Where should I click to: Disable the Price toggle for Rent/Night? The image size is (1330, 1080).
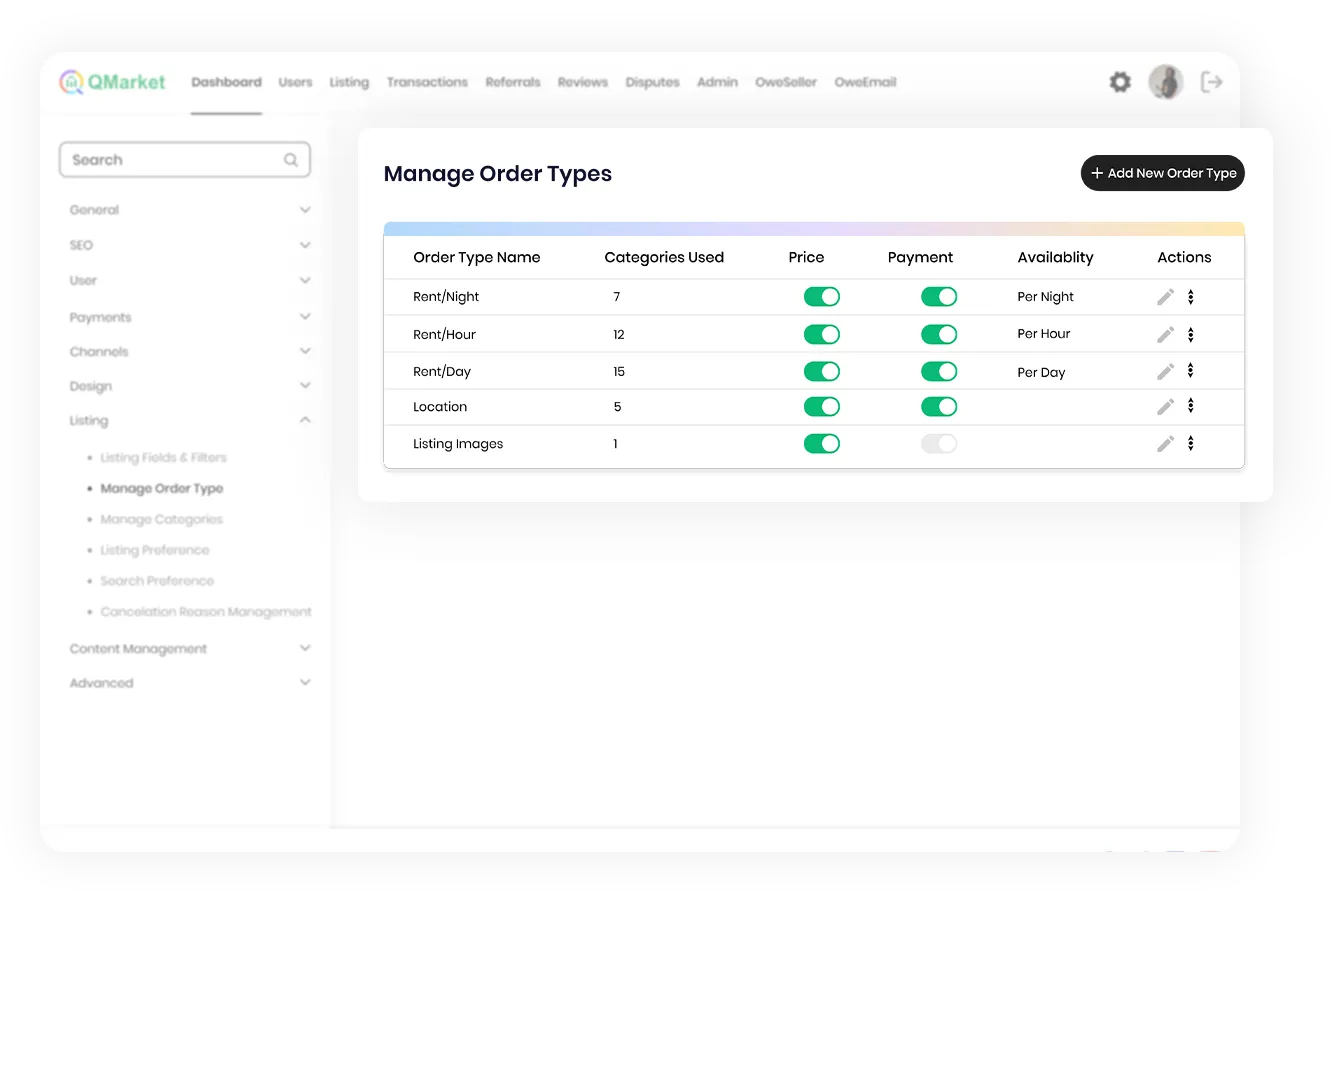click(x=821, y=297)
